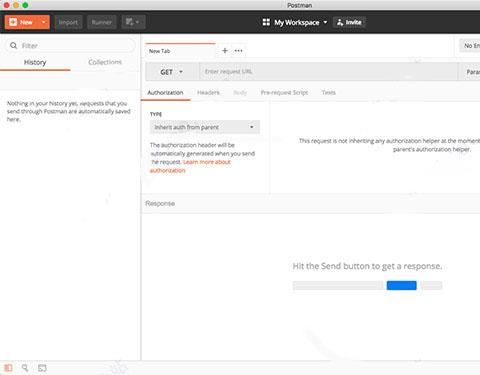Click the Filter search magnifier icon
480x375 pixels.
tap(13, 46)
